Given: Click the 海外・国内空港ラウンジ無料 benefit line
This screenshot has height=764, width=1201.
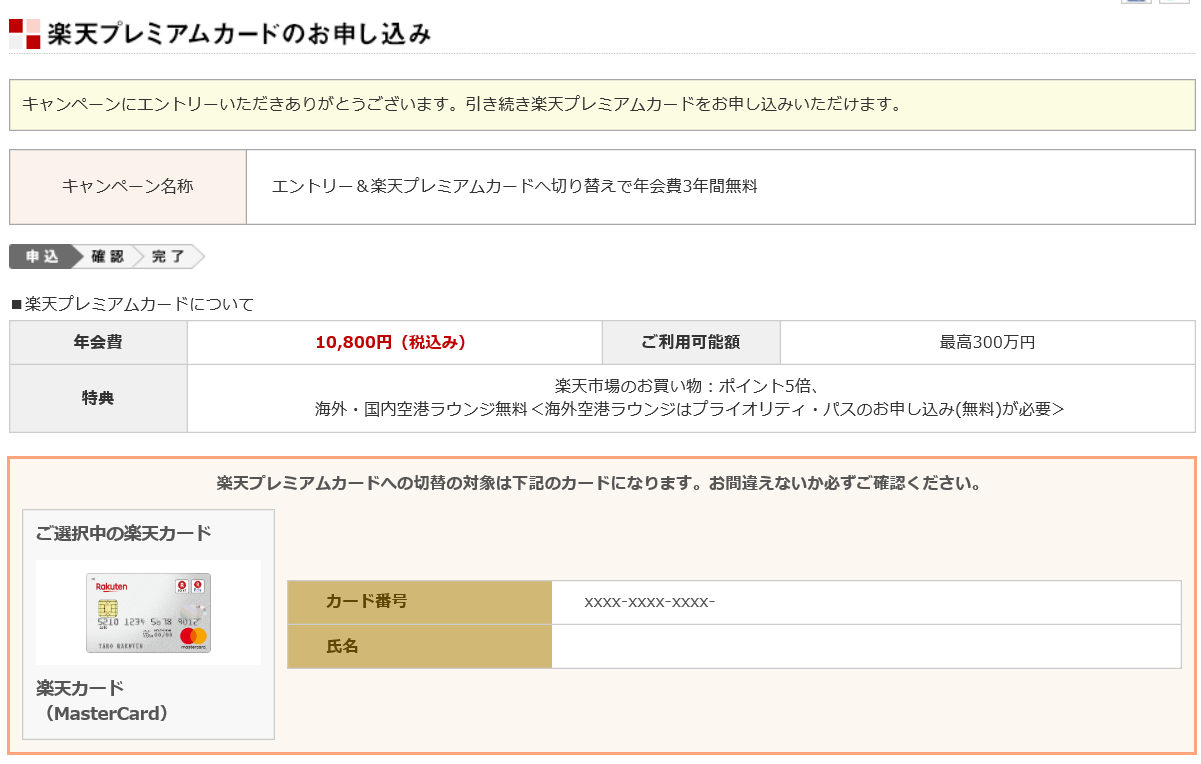Looking at the screenshot, I should 690,409.
